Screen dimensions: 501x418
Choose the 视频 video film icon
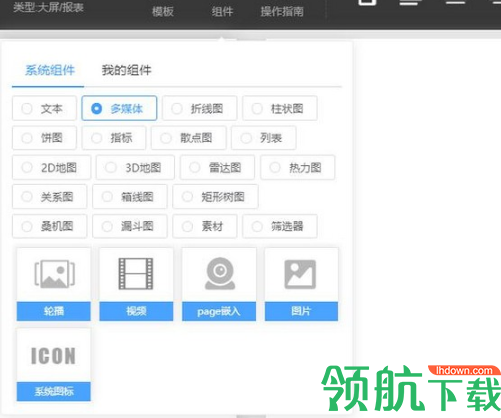(x=136, y=274)
